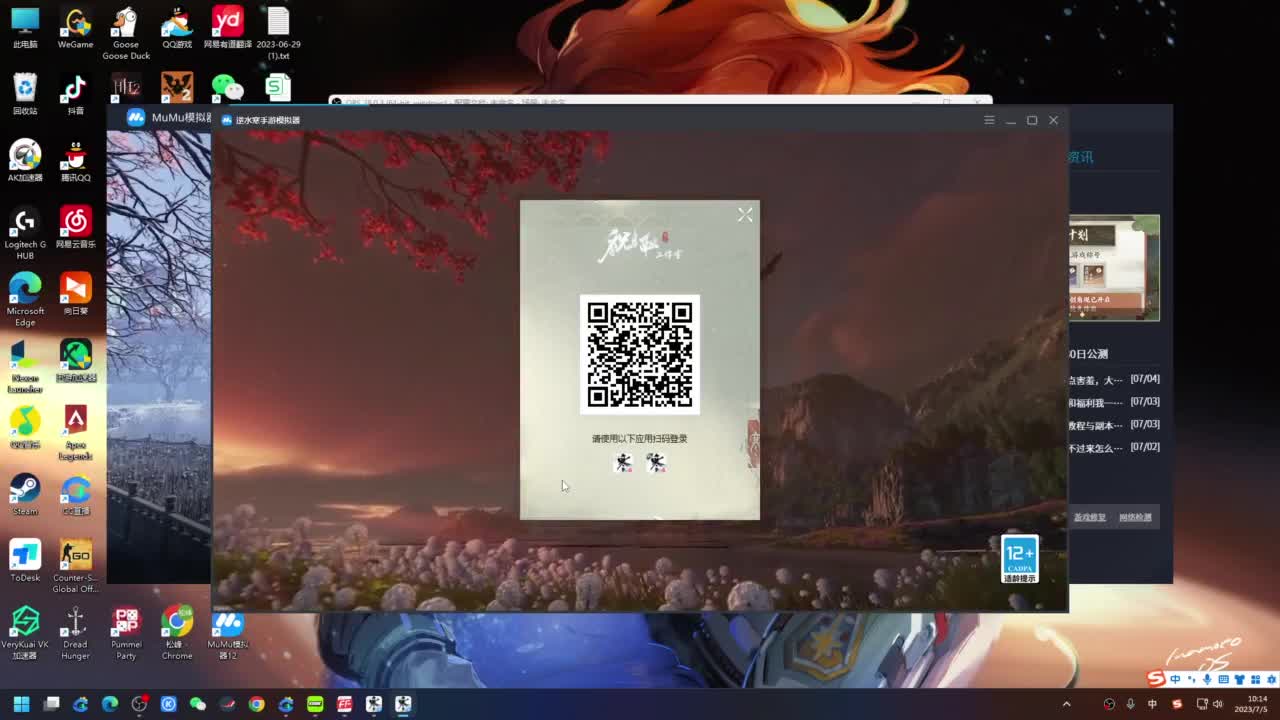Open the 向日葵 desktop shortcut
This screenshot has height=720, width=1280.
[x=76, y=294]
